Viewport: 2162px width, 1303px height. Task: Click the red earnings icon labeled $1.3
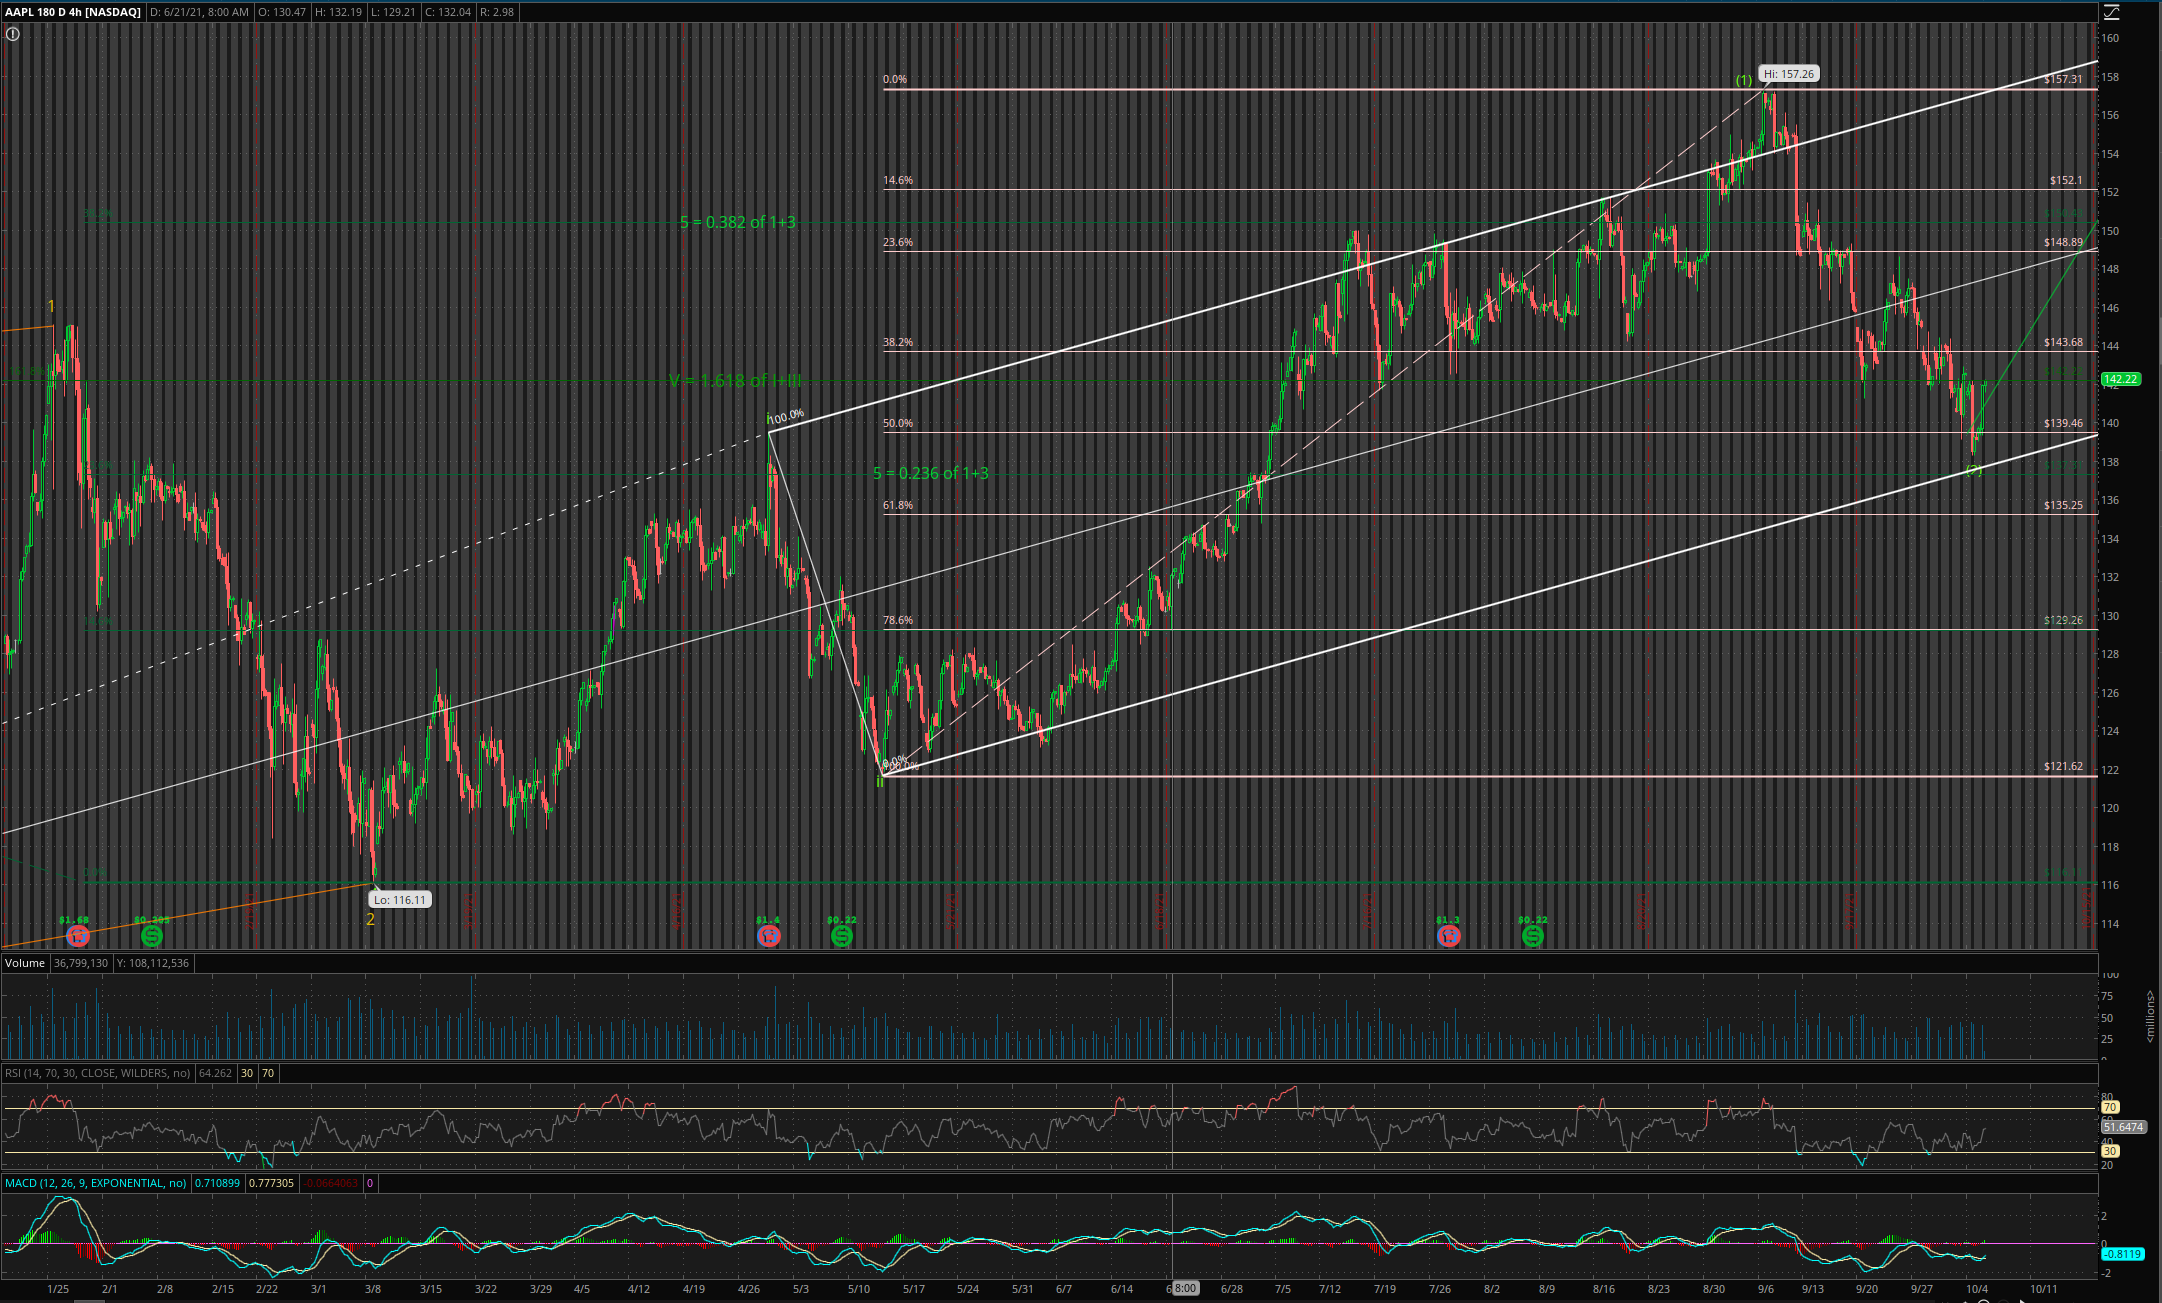click(1448, 936)
